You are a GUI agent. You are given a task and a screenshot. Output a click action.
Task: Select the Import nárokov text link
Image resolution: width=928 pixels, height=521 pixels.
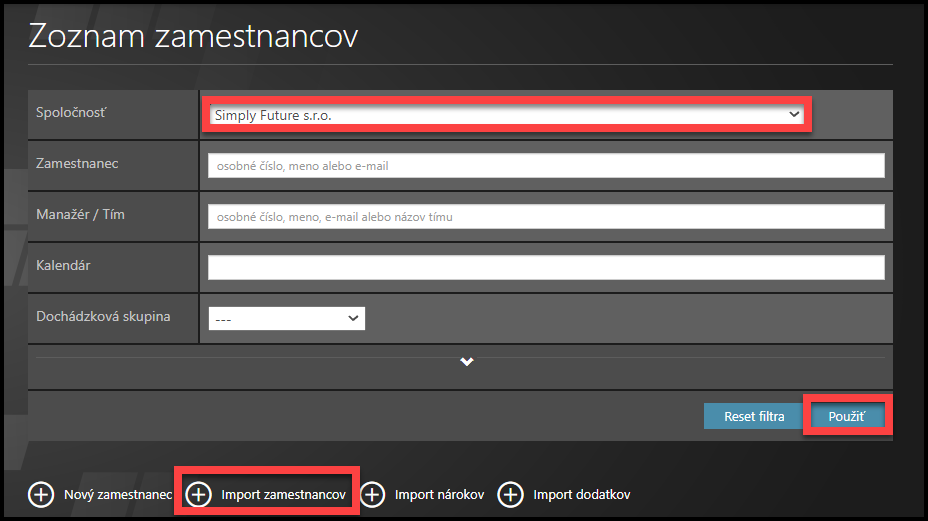[x=439, y=495]
